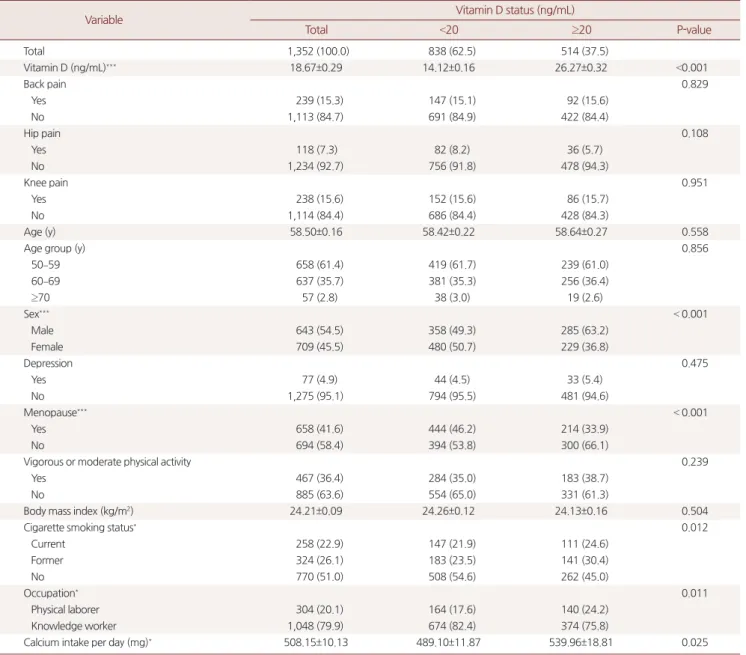The height and width of the screenshot is (655, 746).
Task: Click the 'Vitamin D (ng/mL)' row label
Action: (x=69, y=68)
